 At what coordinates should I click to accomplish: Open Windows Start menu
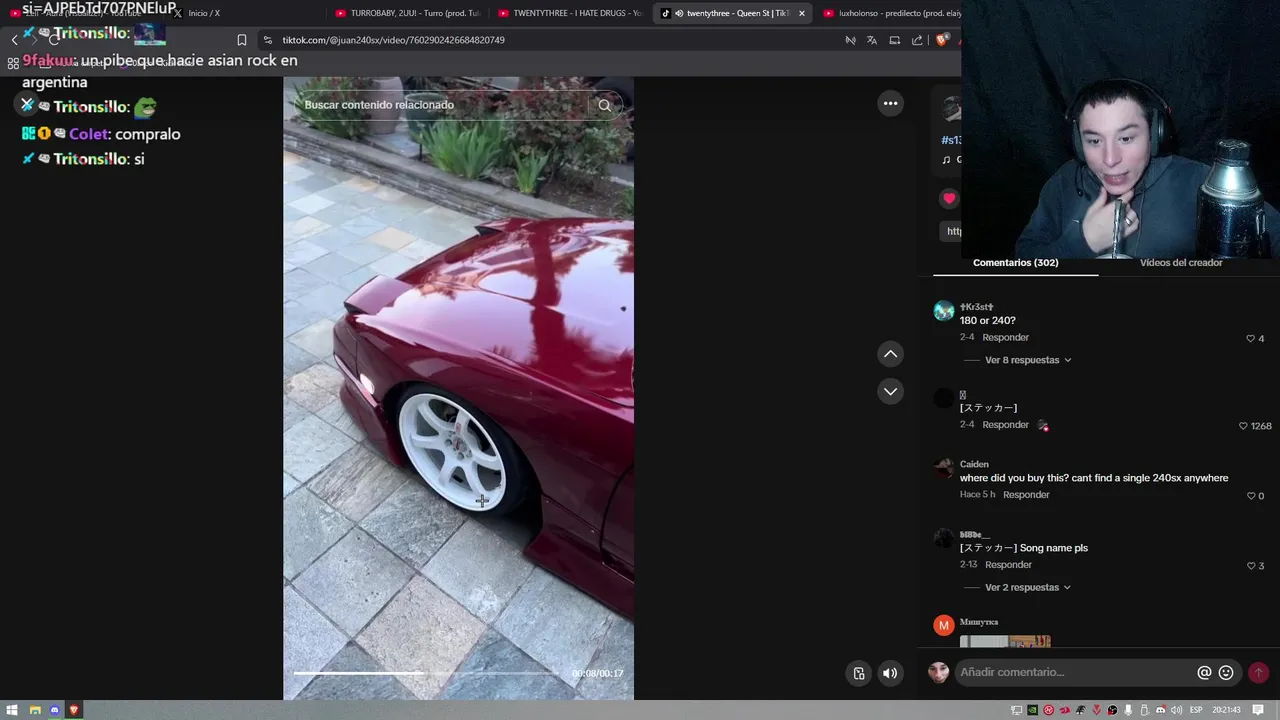(x=14, y=710)
